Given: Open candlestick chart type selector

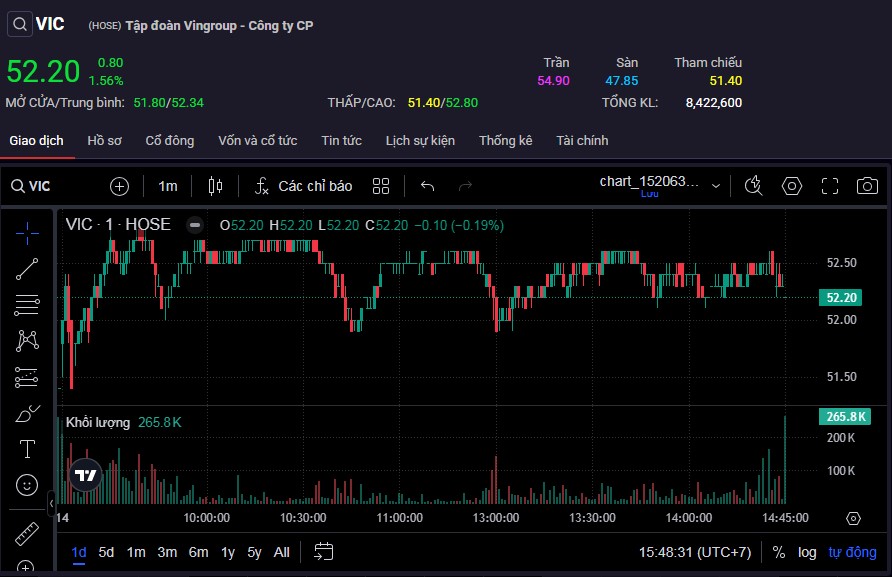Looking at the screenshot, I should (x=214, y=186).
